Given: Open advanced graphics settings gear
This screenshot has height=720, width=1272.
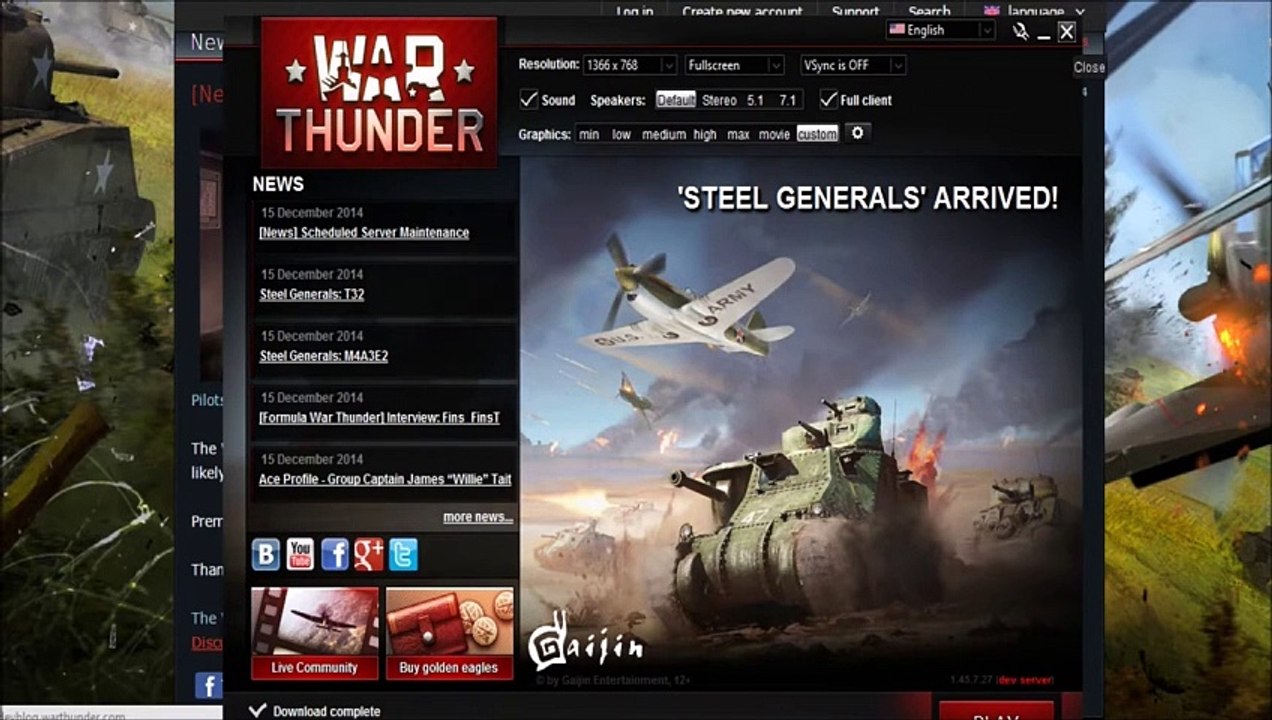Looking at the screenshot, I should pyautogui.click(x=857, y=133).
